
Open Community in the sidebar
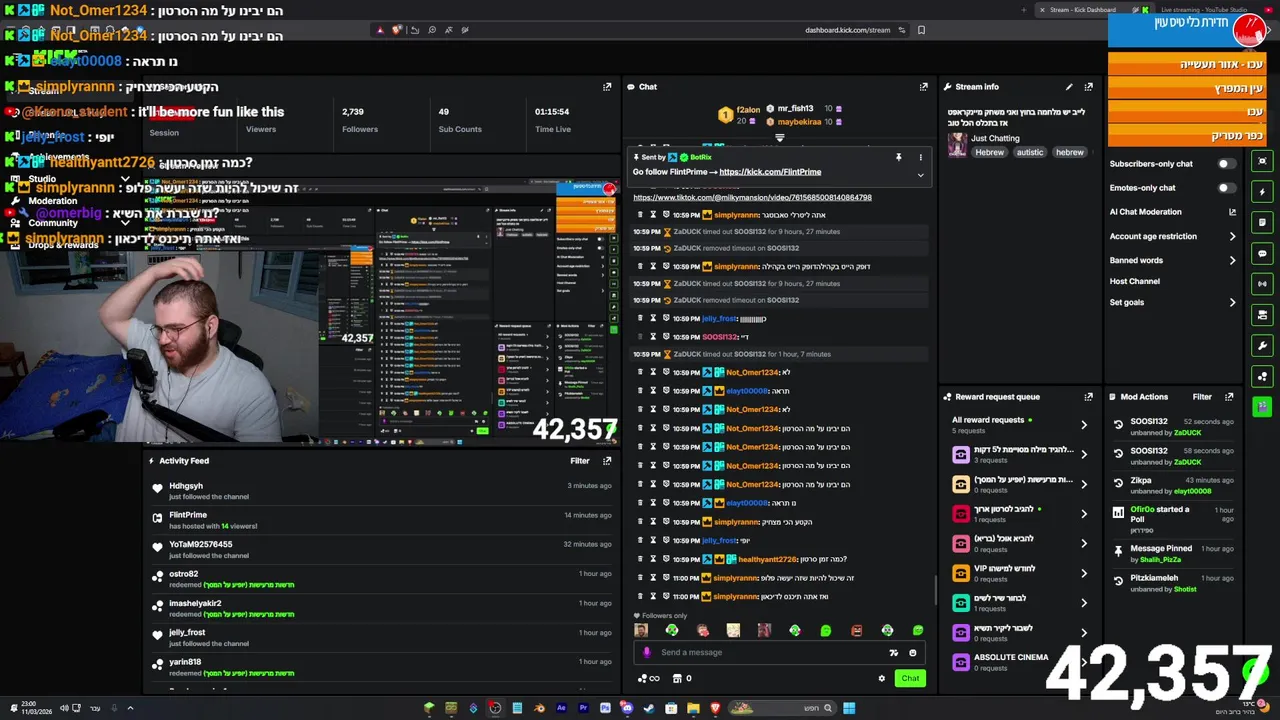point(53,223)
